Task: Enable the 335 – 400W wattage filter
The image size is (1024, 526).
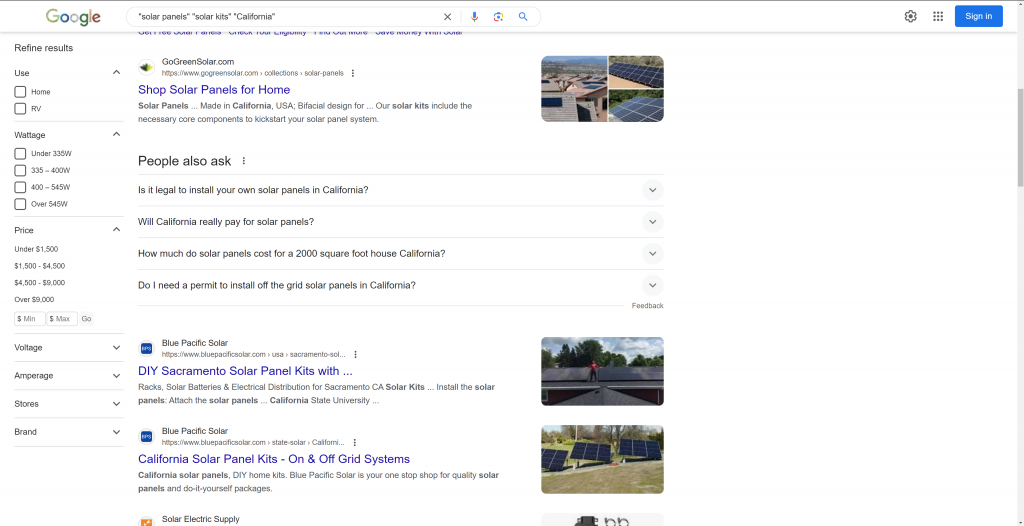Action: coord(20,171)
